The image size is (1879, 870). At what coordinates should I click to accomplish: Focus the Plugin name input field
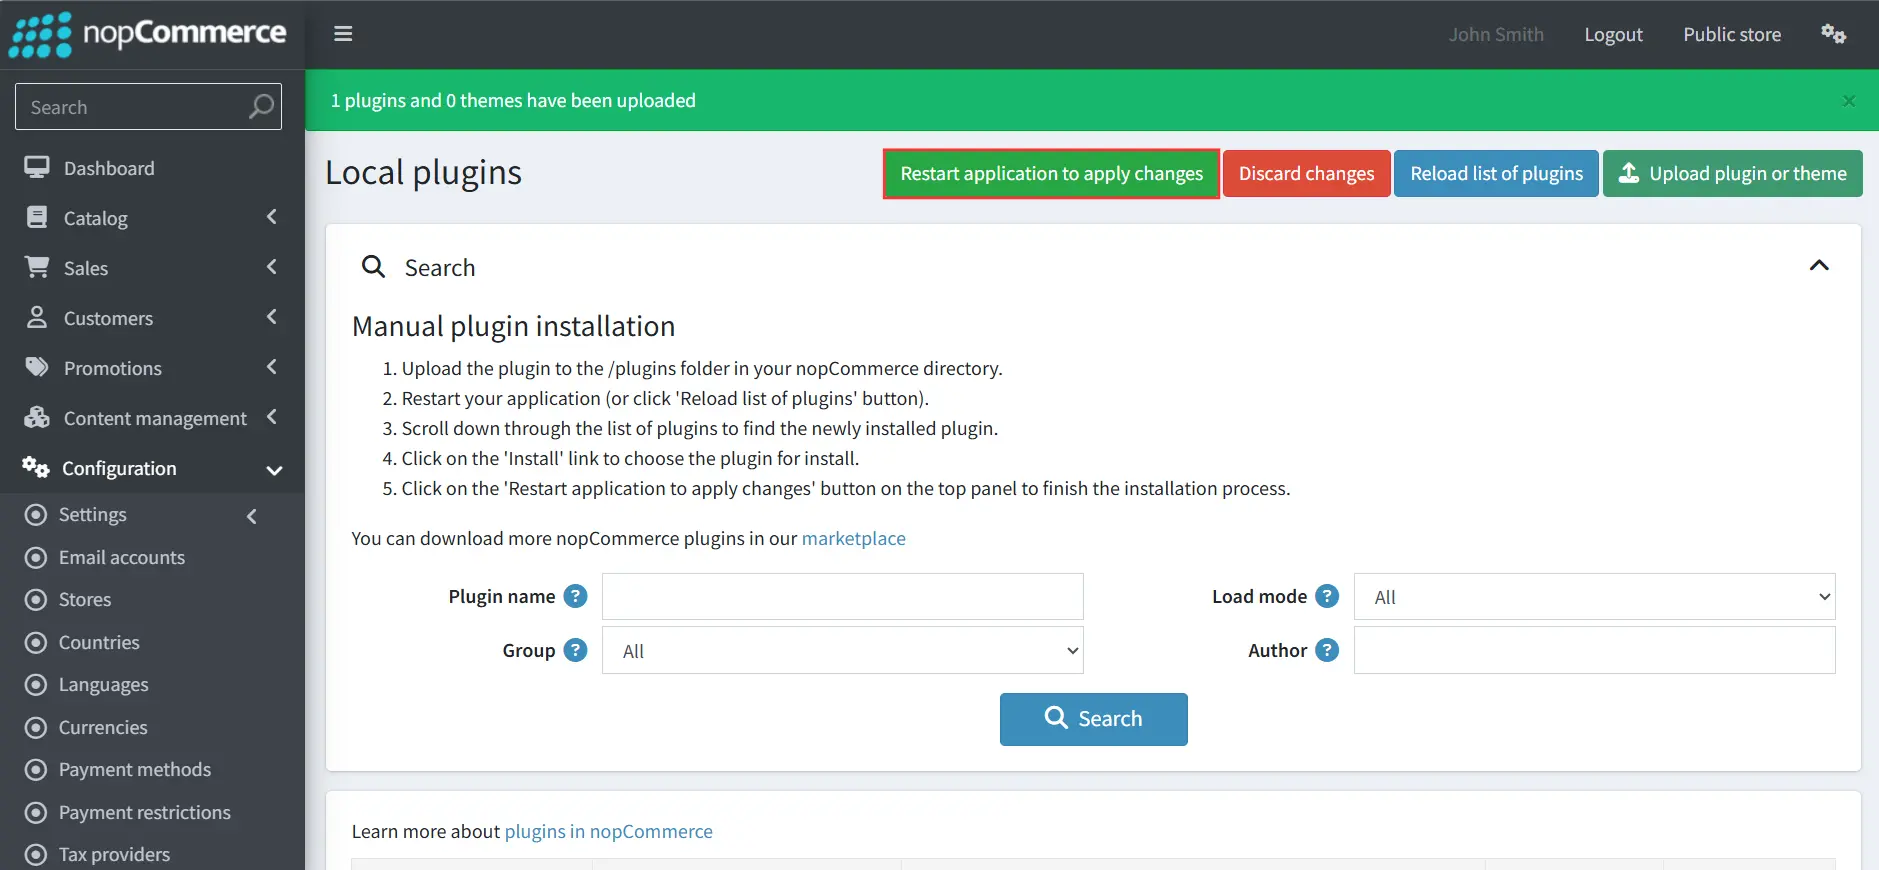[x=842, y=597]
